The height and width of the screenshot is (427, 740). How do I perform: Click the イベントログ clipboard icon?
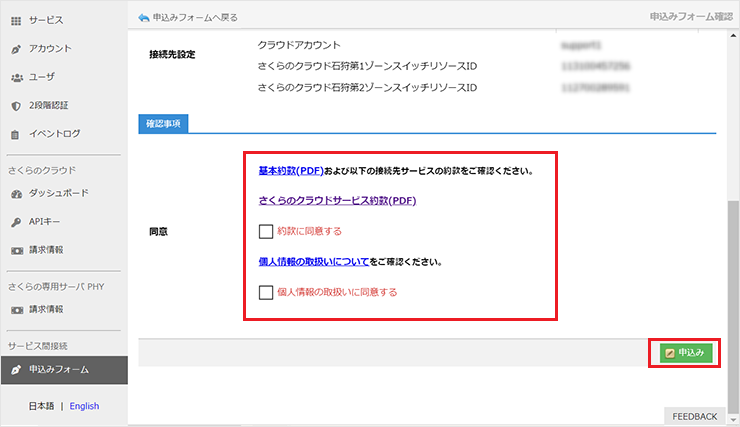tap(16, 134)
